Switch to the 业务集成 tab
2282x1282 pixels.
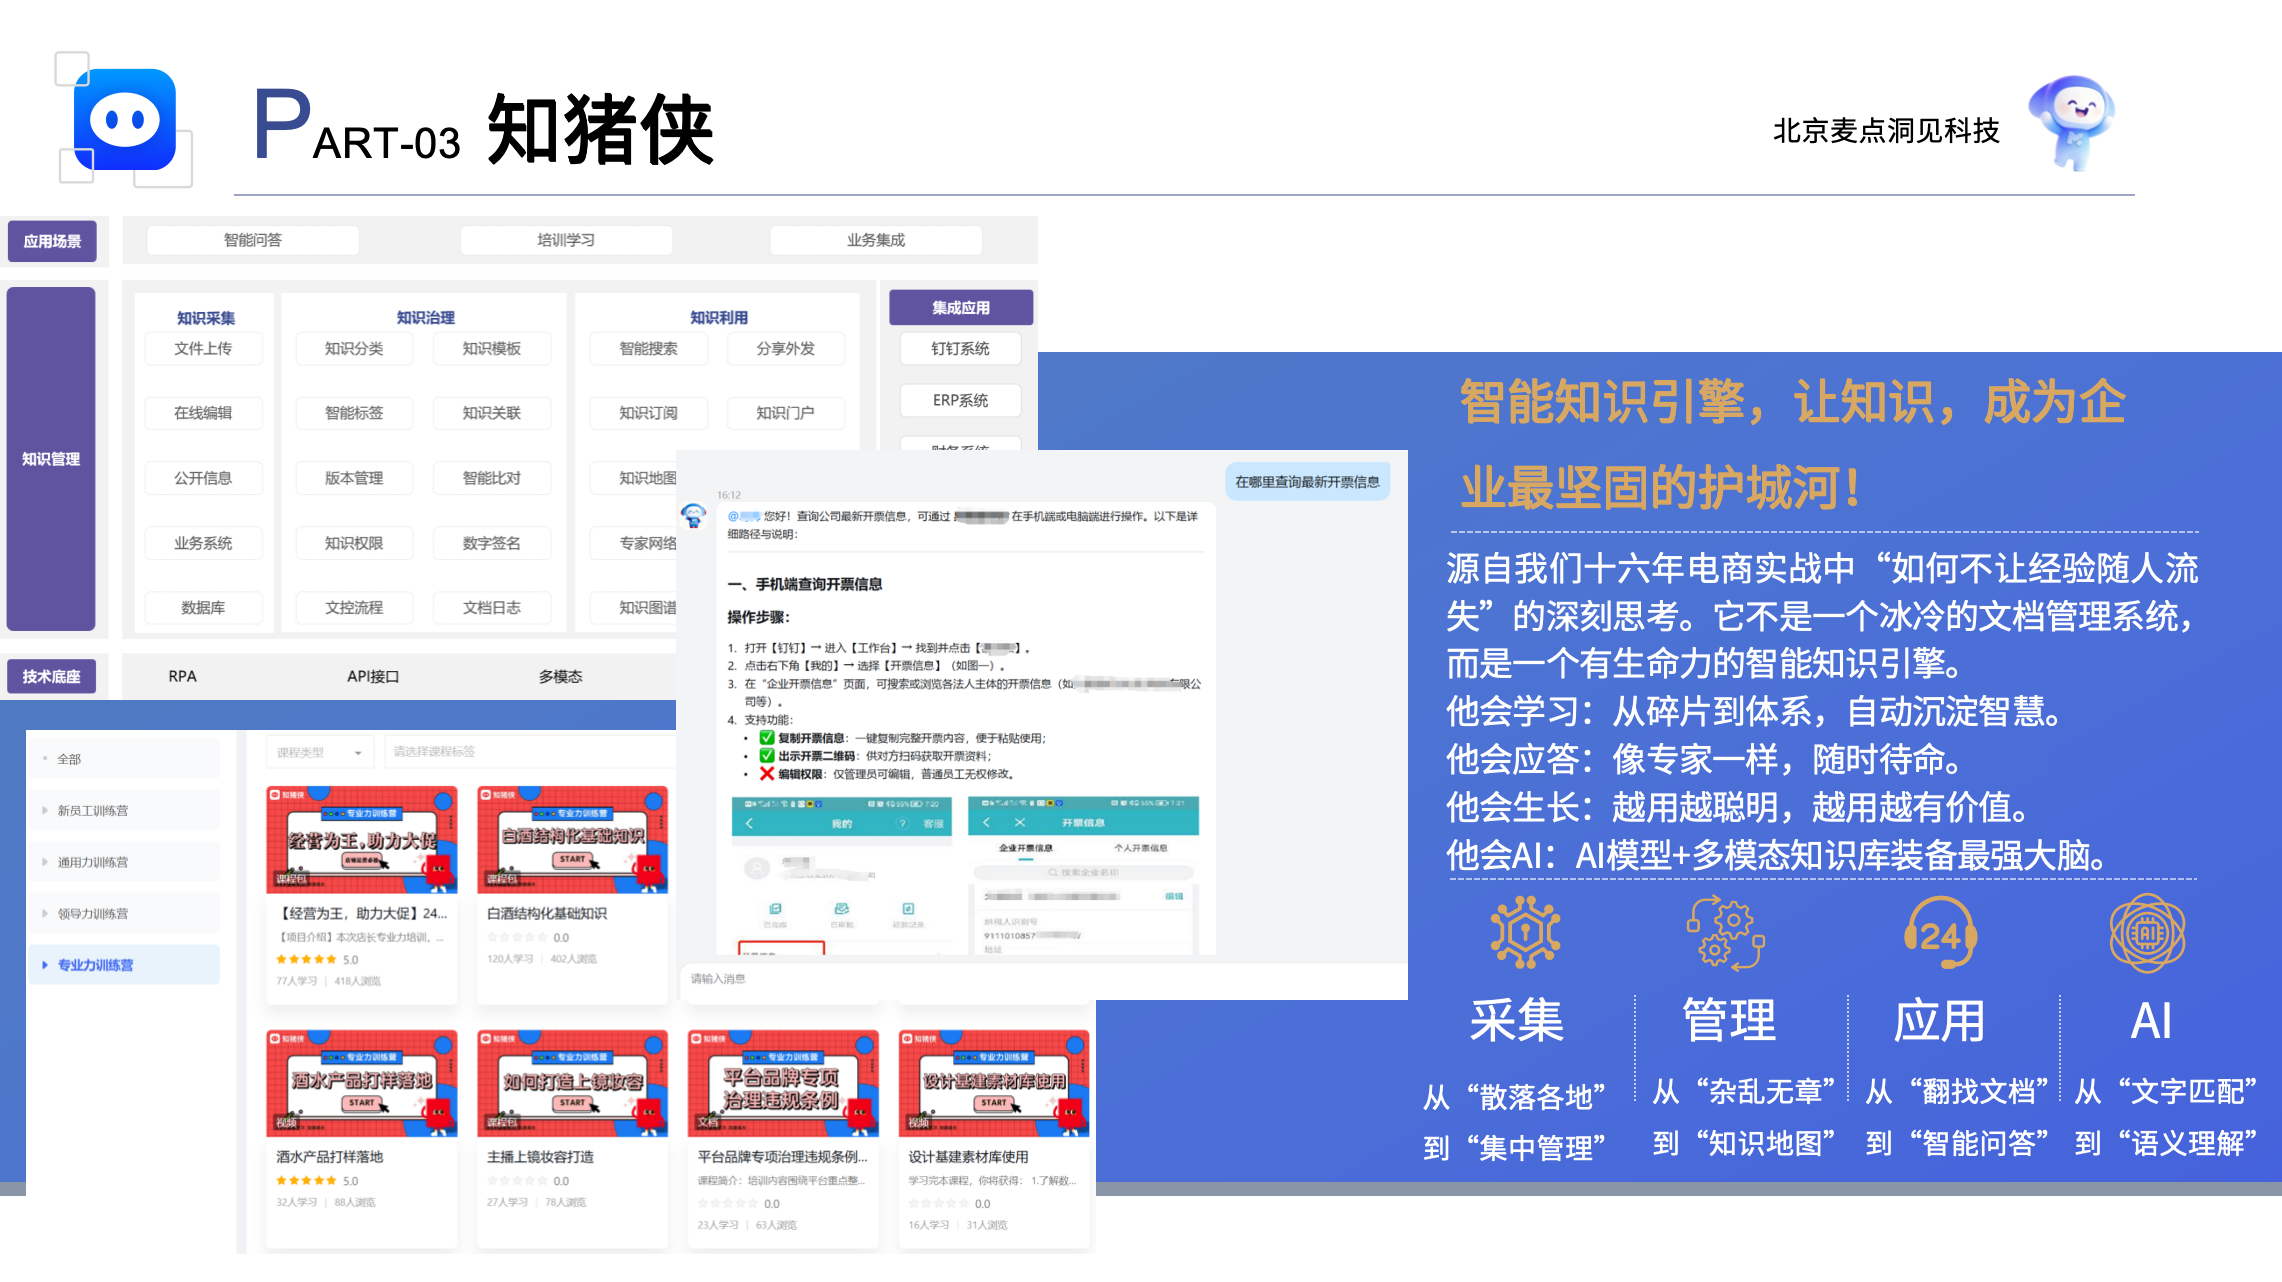click(x=876, y=240)
